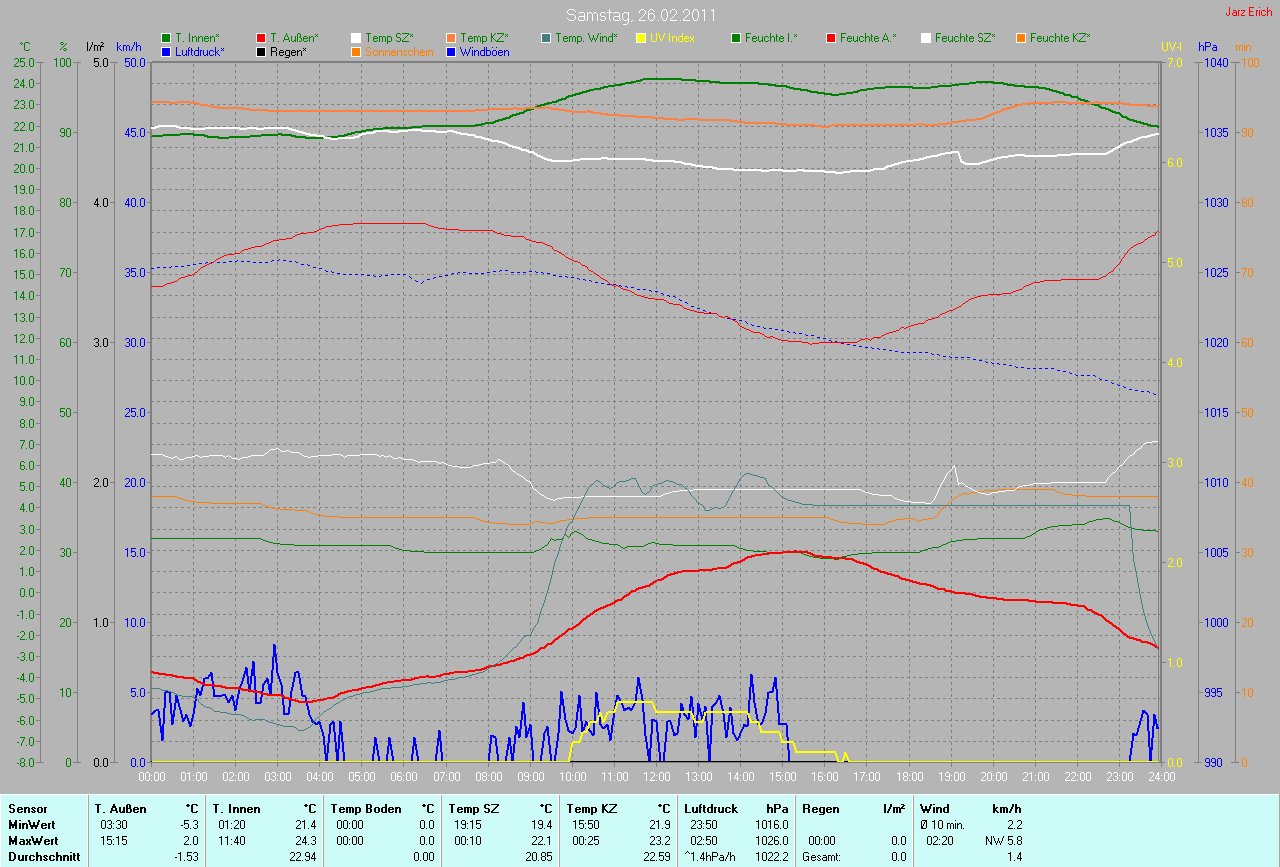Select the Feuchte SZ legend label
1280x867 pixels.
pos(965,38)
